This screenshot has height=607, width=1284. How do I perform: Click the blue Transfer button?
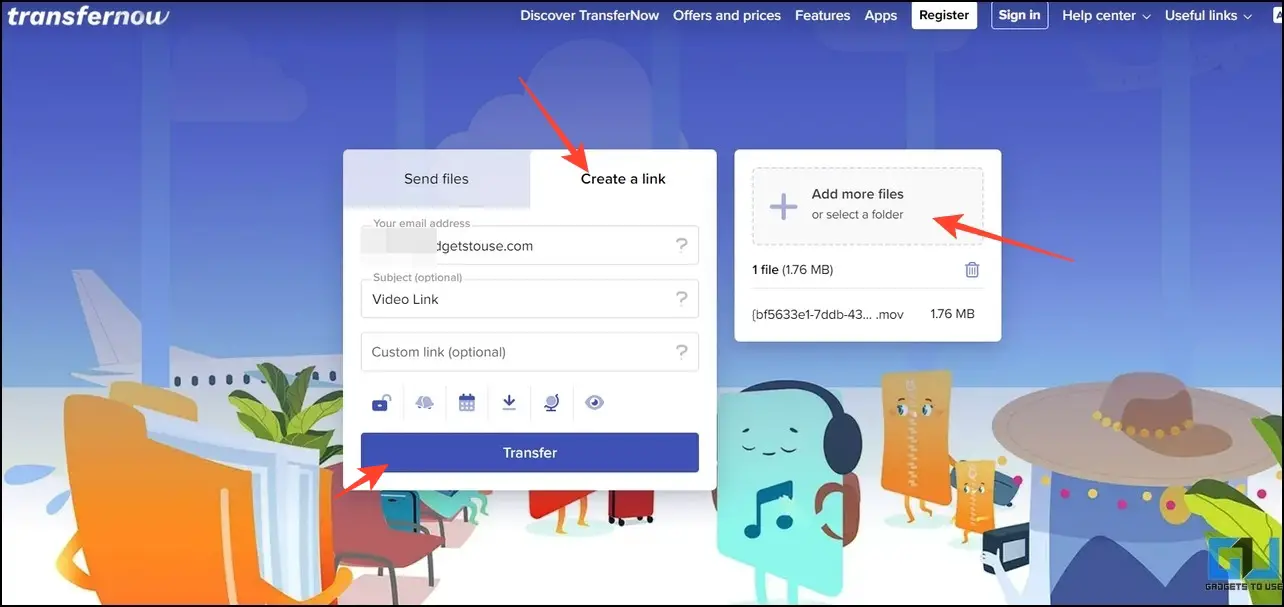(530, 452)
